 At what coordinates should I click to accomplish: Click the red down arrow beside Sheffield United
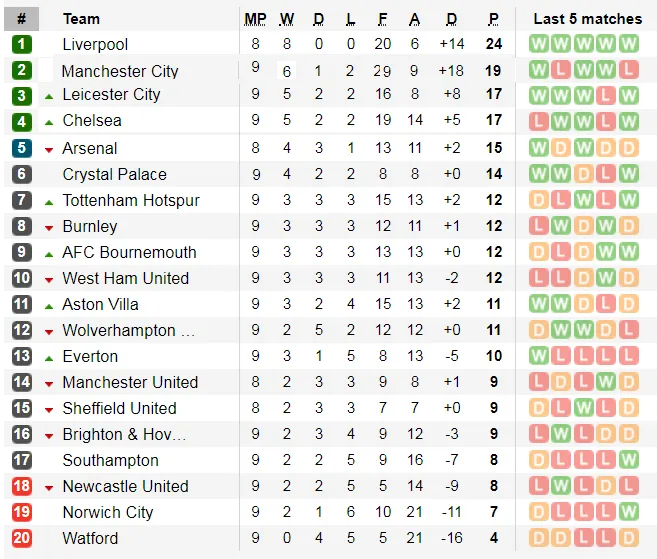coord(49,409)
